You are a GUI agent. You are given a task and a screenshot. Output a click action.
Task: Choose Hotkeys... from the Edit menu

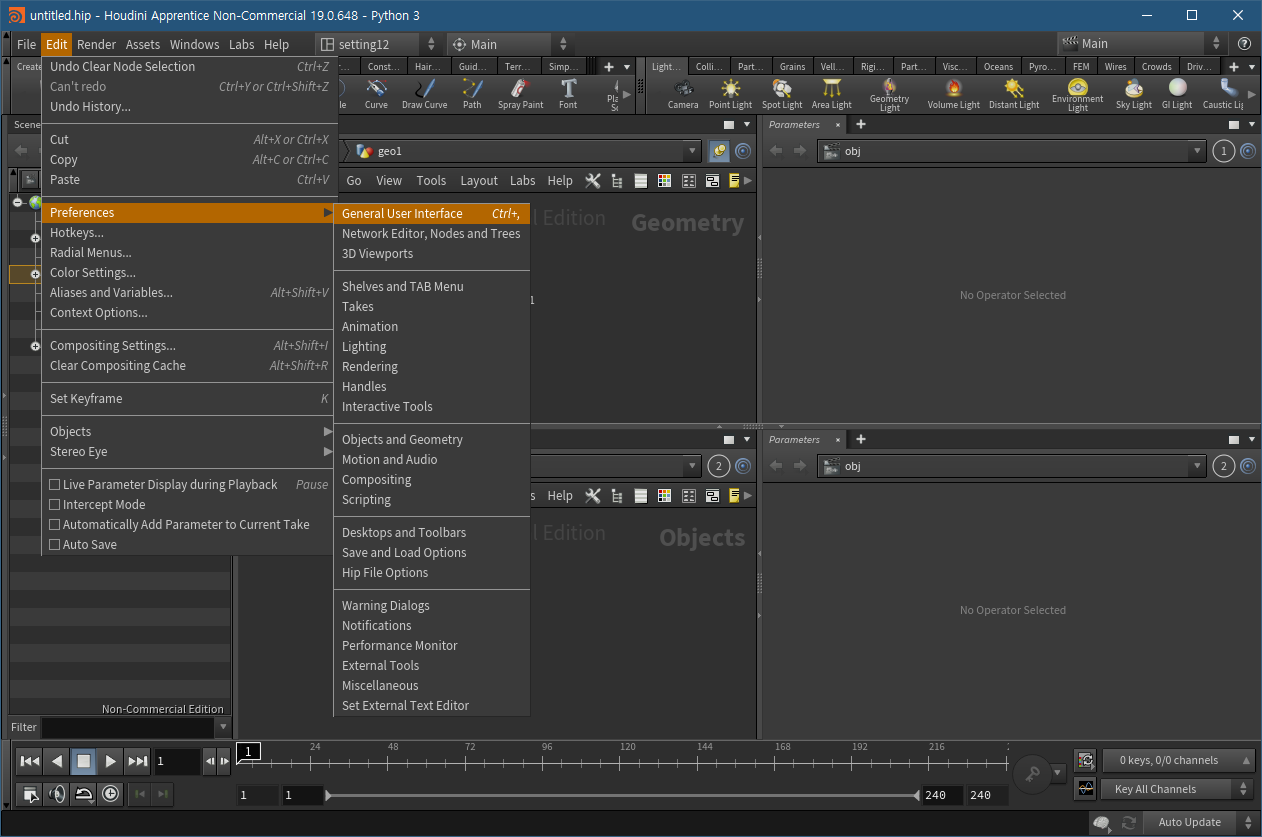point(187,233)
